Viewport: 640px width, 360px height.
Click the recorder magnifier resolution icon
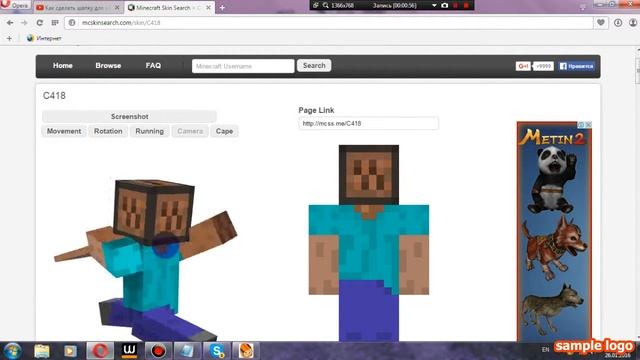(x=326, y=6)
